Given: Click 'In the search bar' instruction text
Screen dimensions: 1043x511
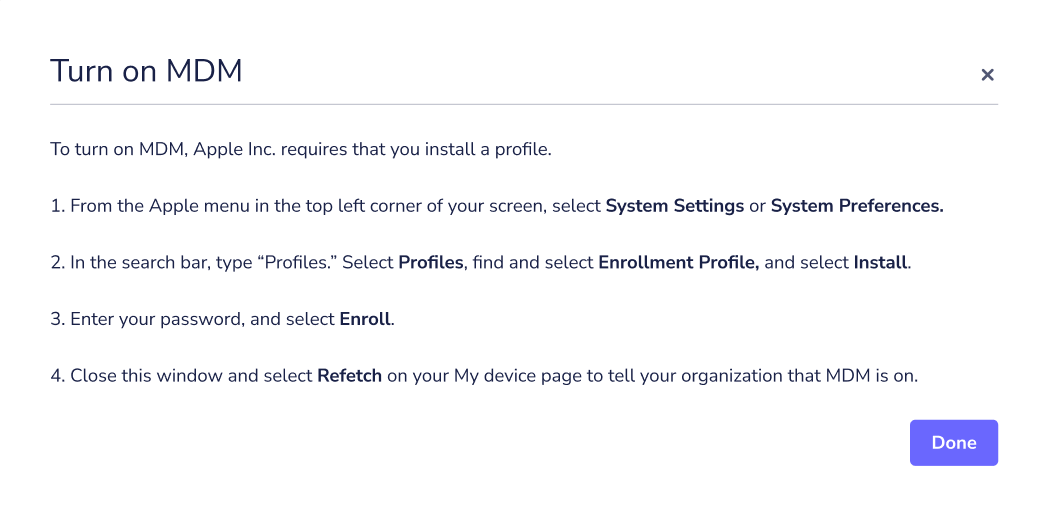Looking at the screenshot, I should 140,263.
